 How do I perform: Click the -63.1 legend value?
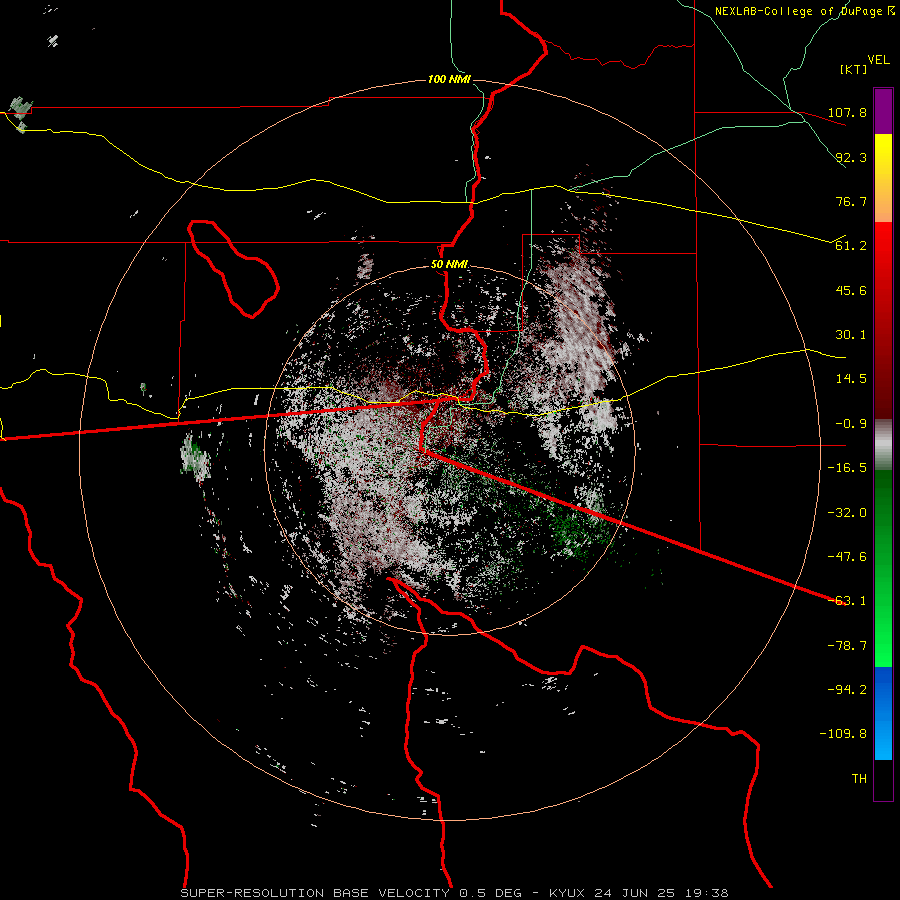(x=847, y=601)
